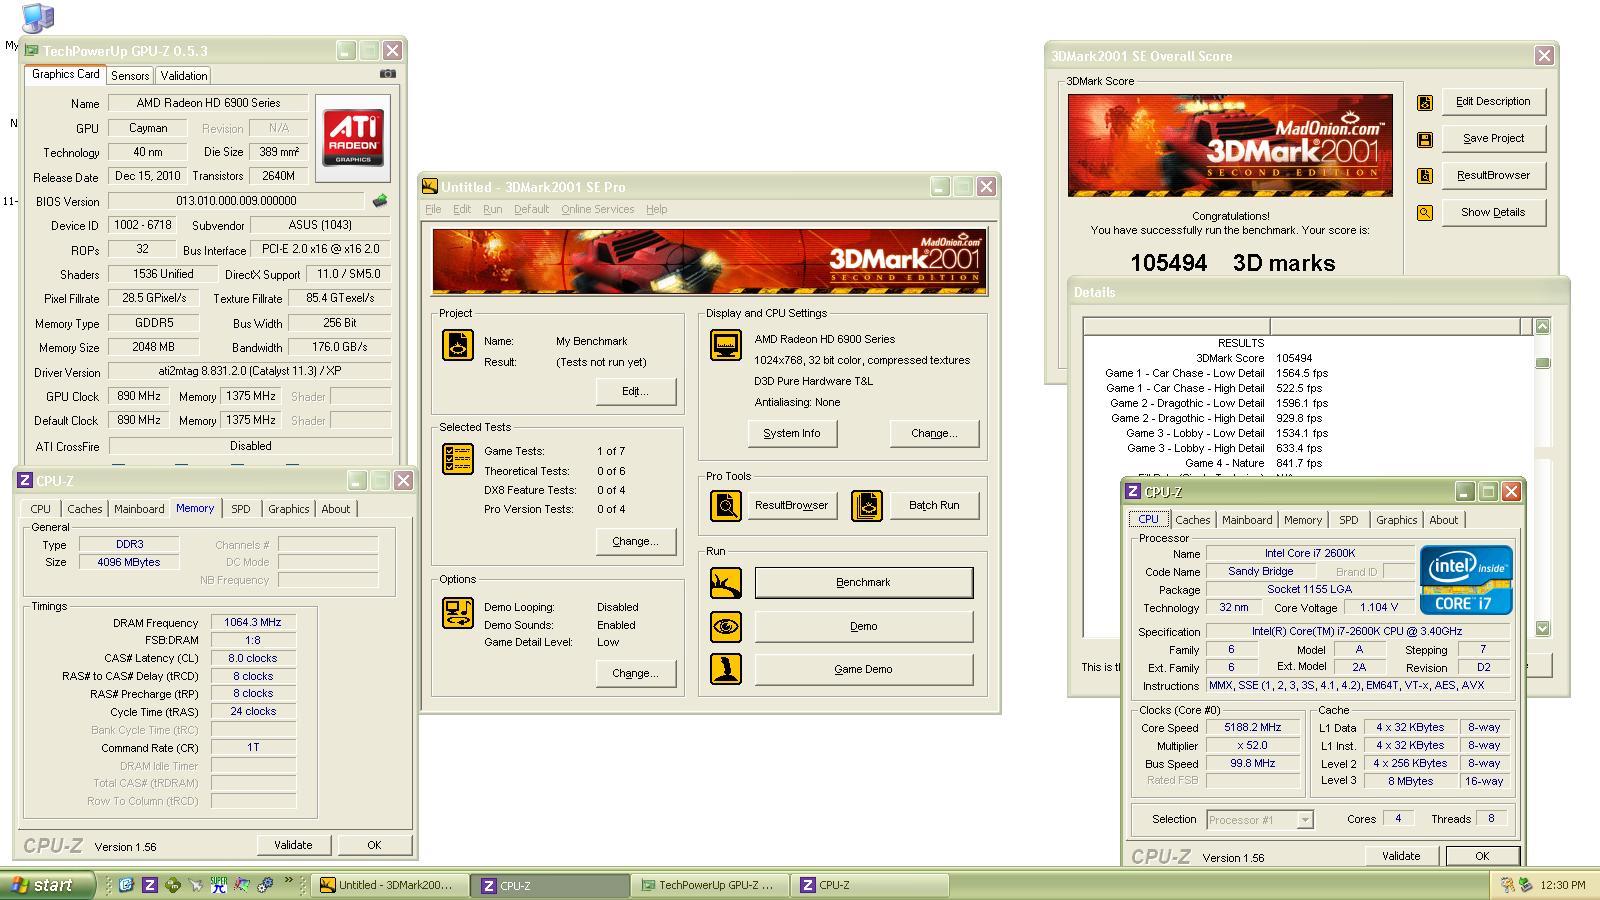Open the Online Services menu
This screenshot has width=1600, height=900.
(597, 210)
